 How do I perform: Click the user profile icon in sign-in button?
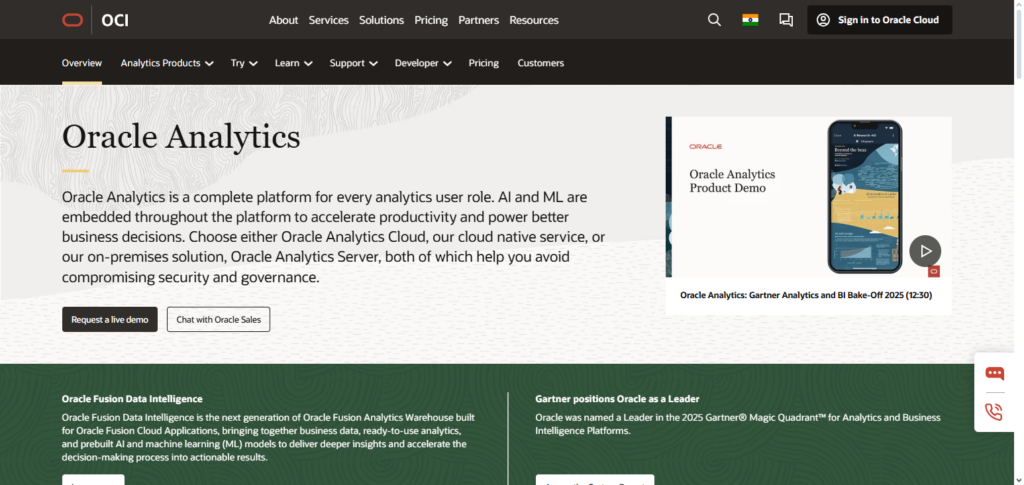pyautogui.click(x=824, y=20)
